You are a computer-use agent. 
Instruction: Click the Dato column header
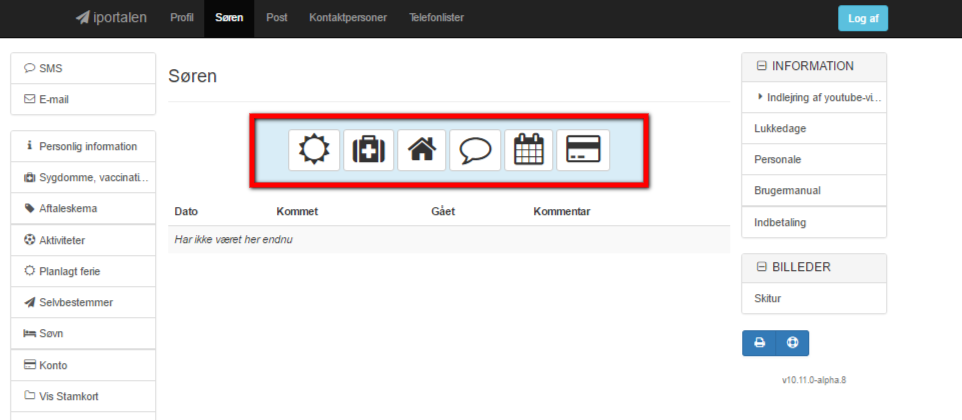[x=187, y=212]
